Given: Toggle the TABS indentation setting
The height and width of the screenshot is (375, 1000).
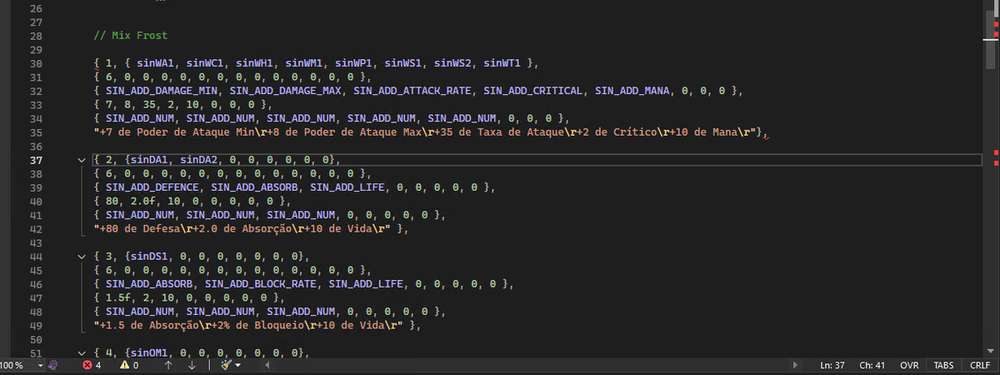Looking at the screenshot, I should pyautogui.click(x=944, y=365).
